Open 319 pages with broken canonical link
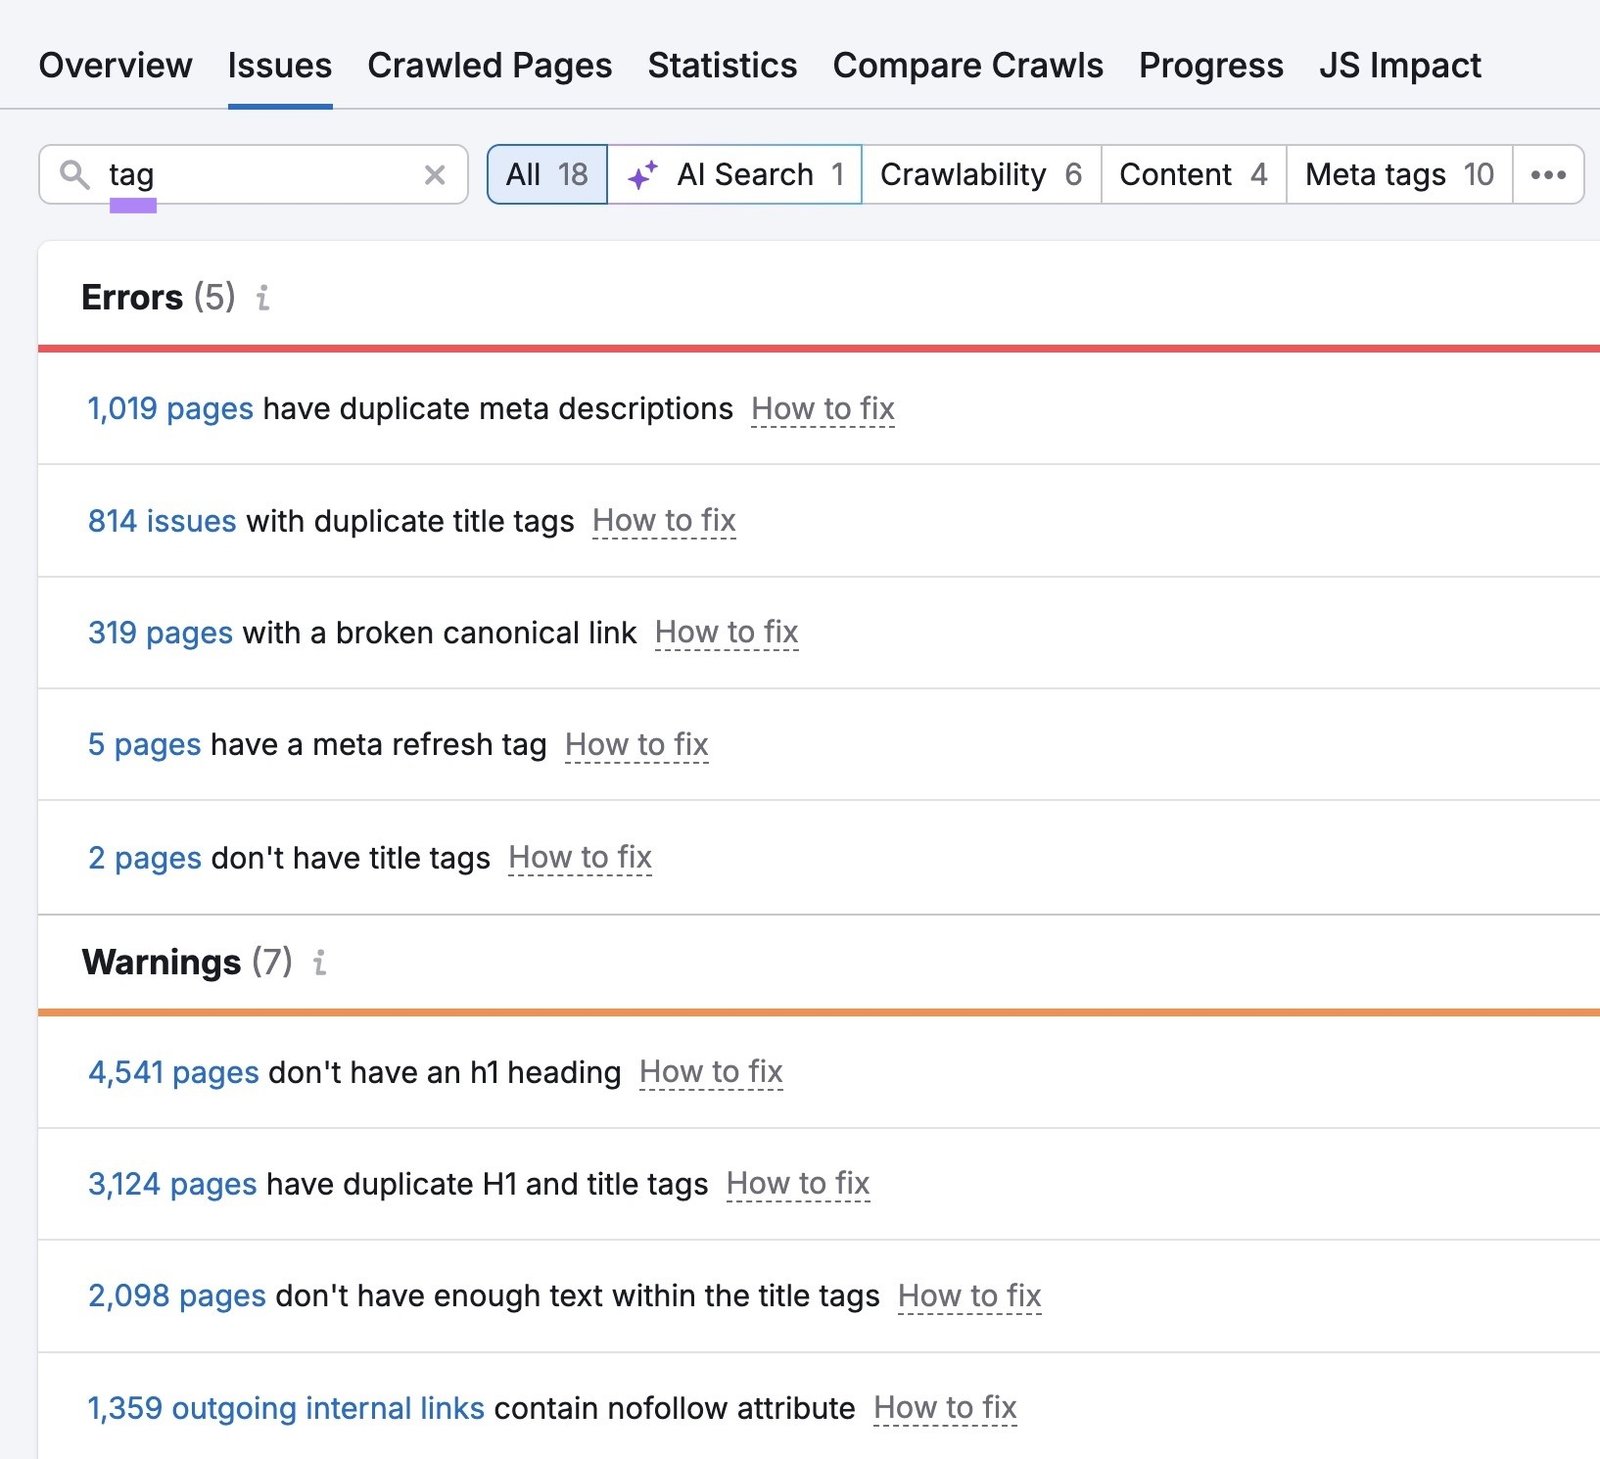 point(160,633)
